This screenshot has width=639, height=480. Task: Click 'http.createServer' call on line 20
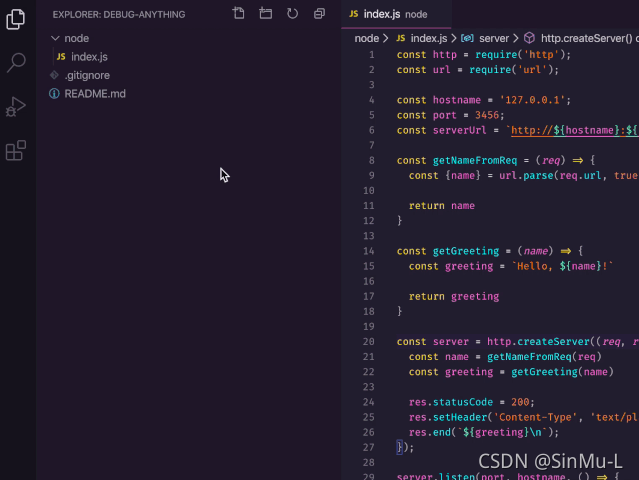coord(538,341)
